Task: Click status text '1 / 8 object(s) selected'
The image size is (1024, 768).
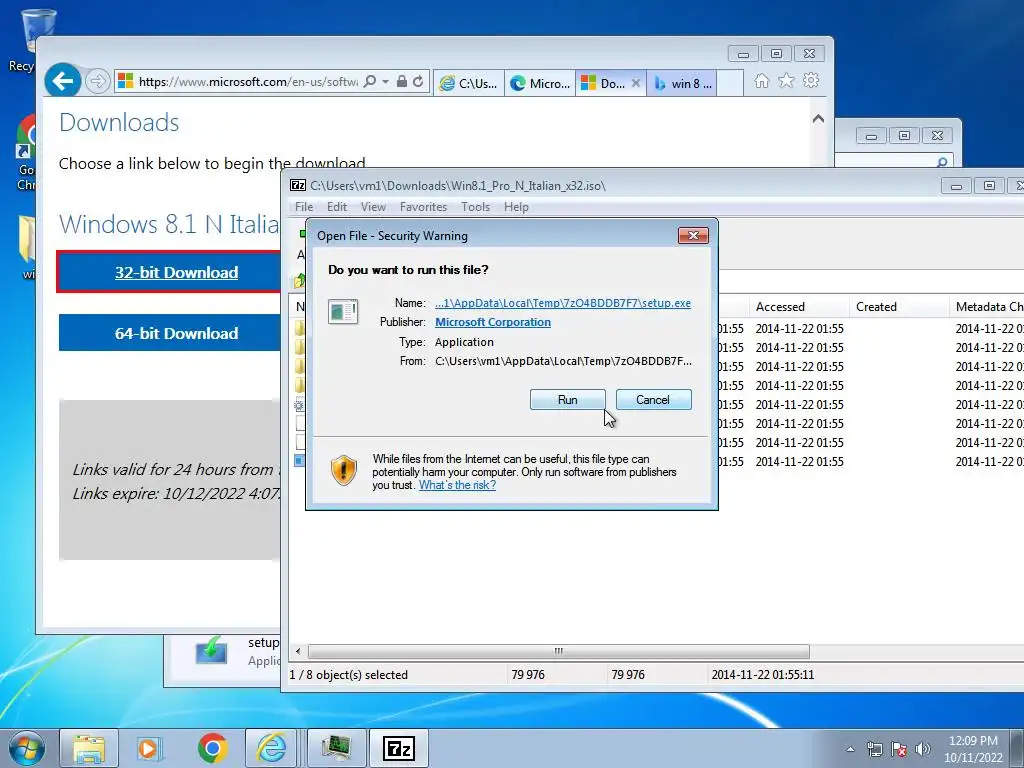Action: (x=349, y=675)
